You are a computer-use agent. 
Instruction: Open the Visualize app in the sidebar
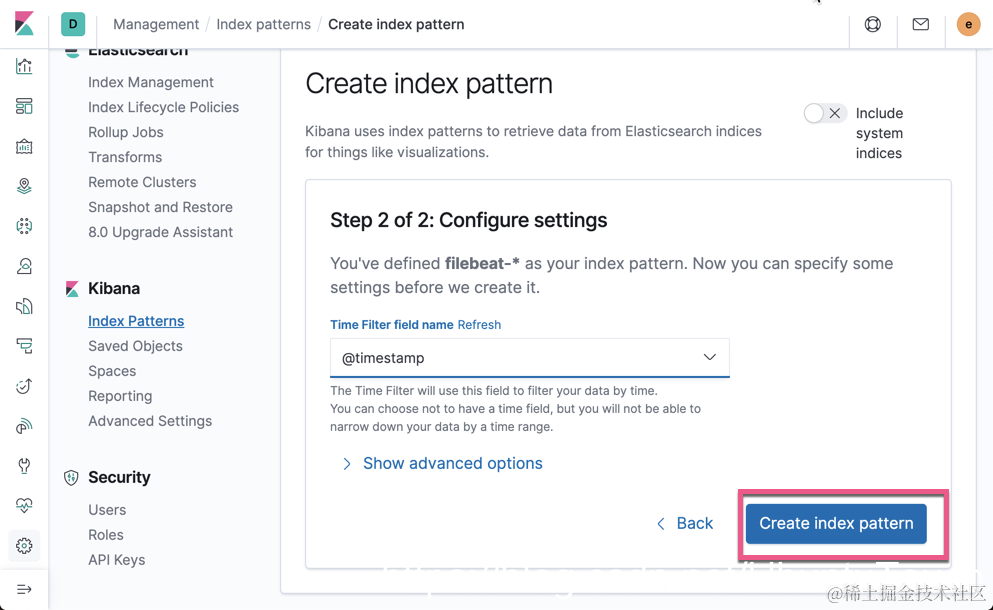[24, 67]
